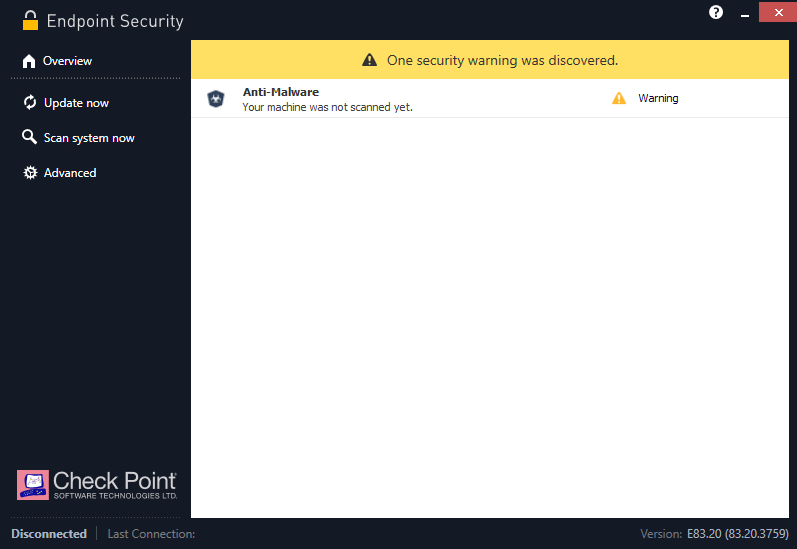This screenshot has height=549, width=797.
Task: Click the Overview home icon
Action: (x=29, y=62)
